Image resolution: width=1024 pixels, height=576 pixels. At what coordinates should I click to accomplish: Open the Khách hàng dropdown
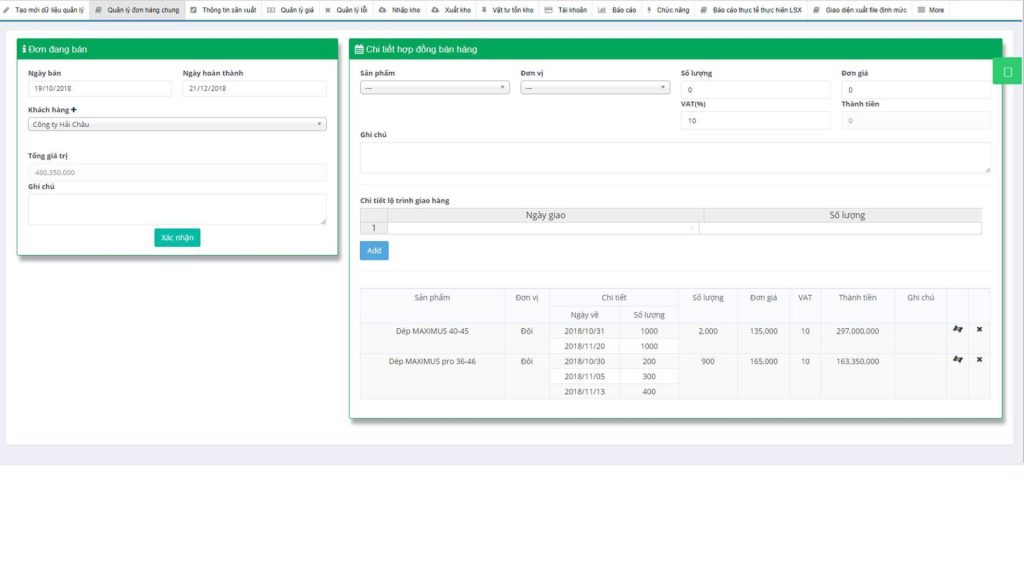coord(177,124)
